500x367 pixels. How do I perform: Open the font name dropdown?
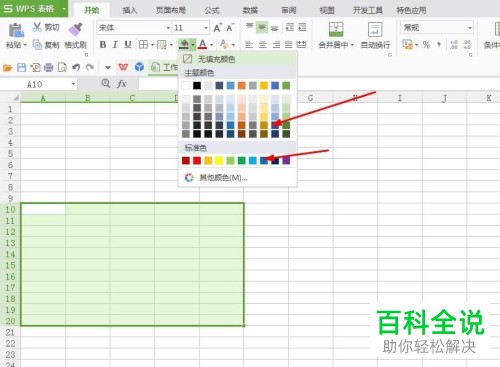[168, 28]
